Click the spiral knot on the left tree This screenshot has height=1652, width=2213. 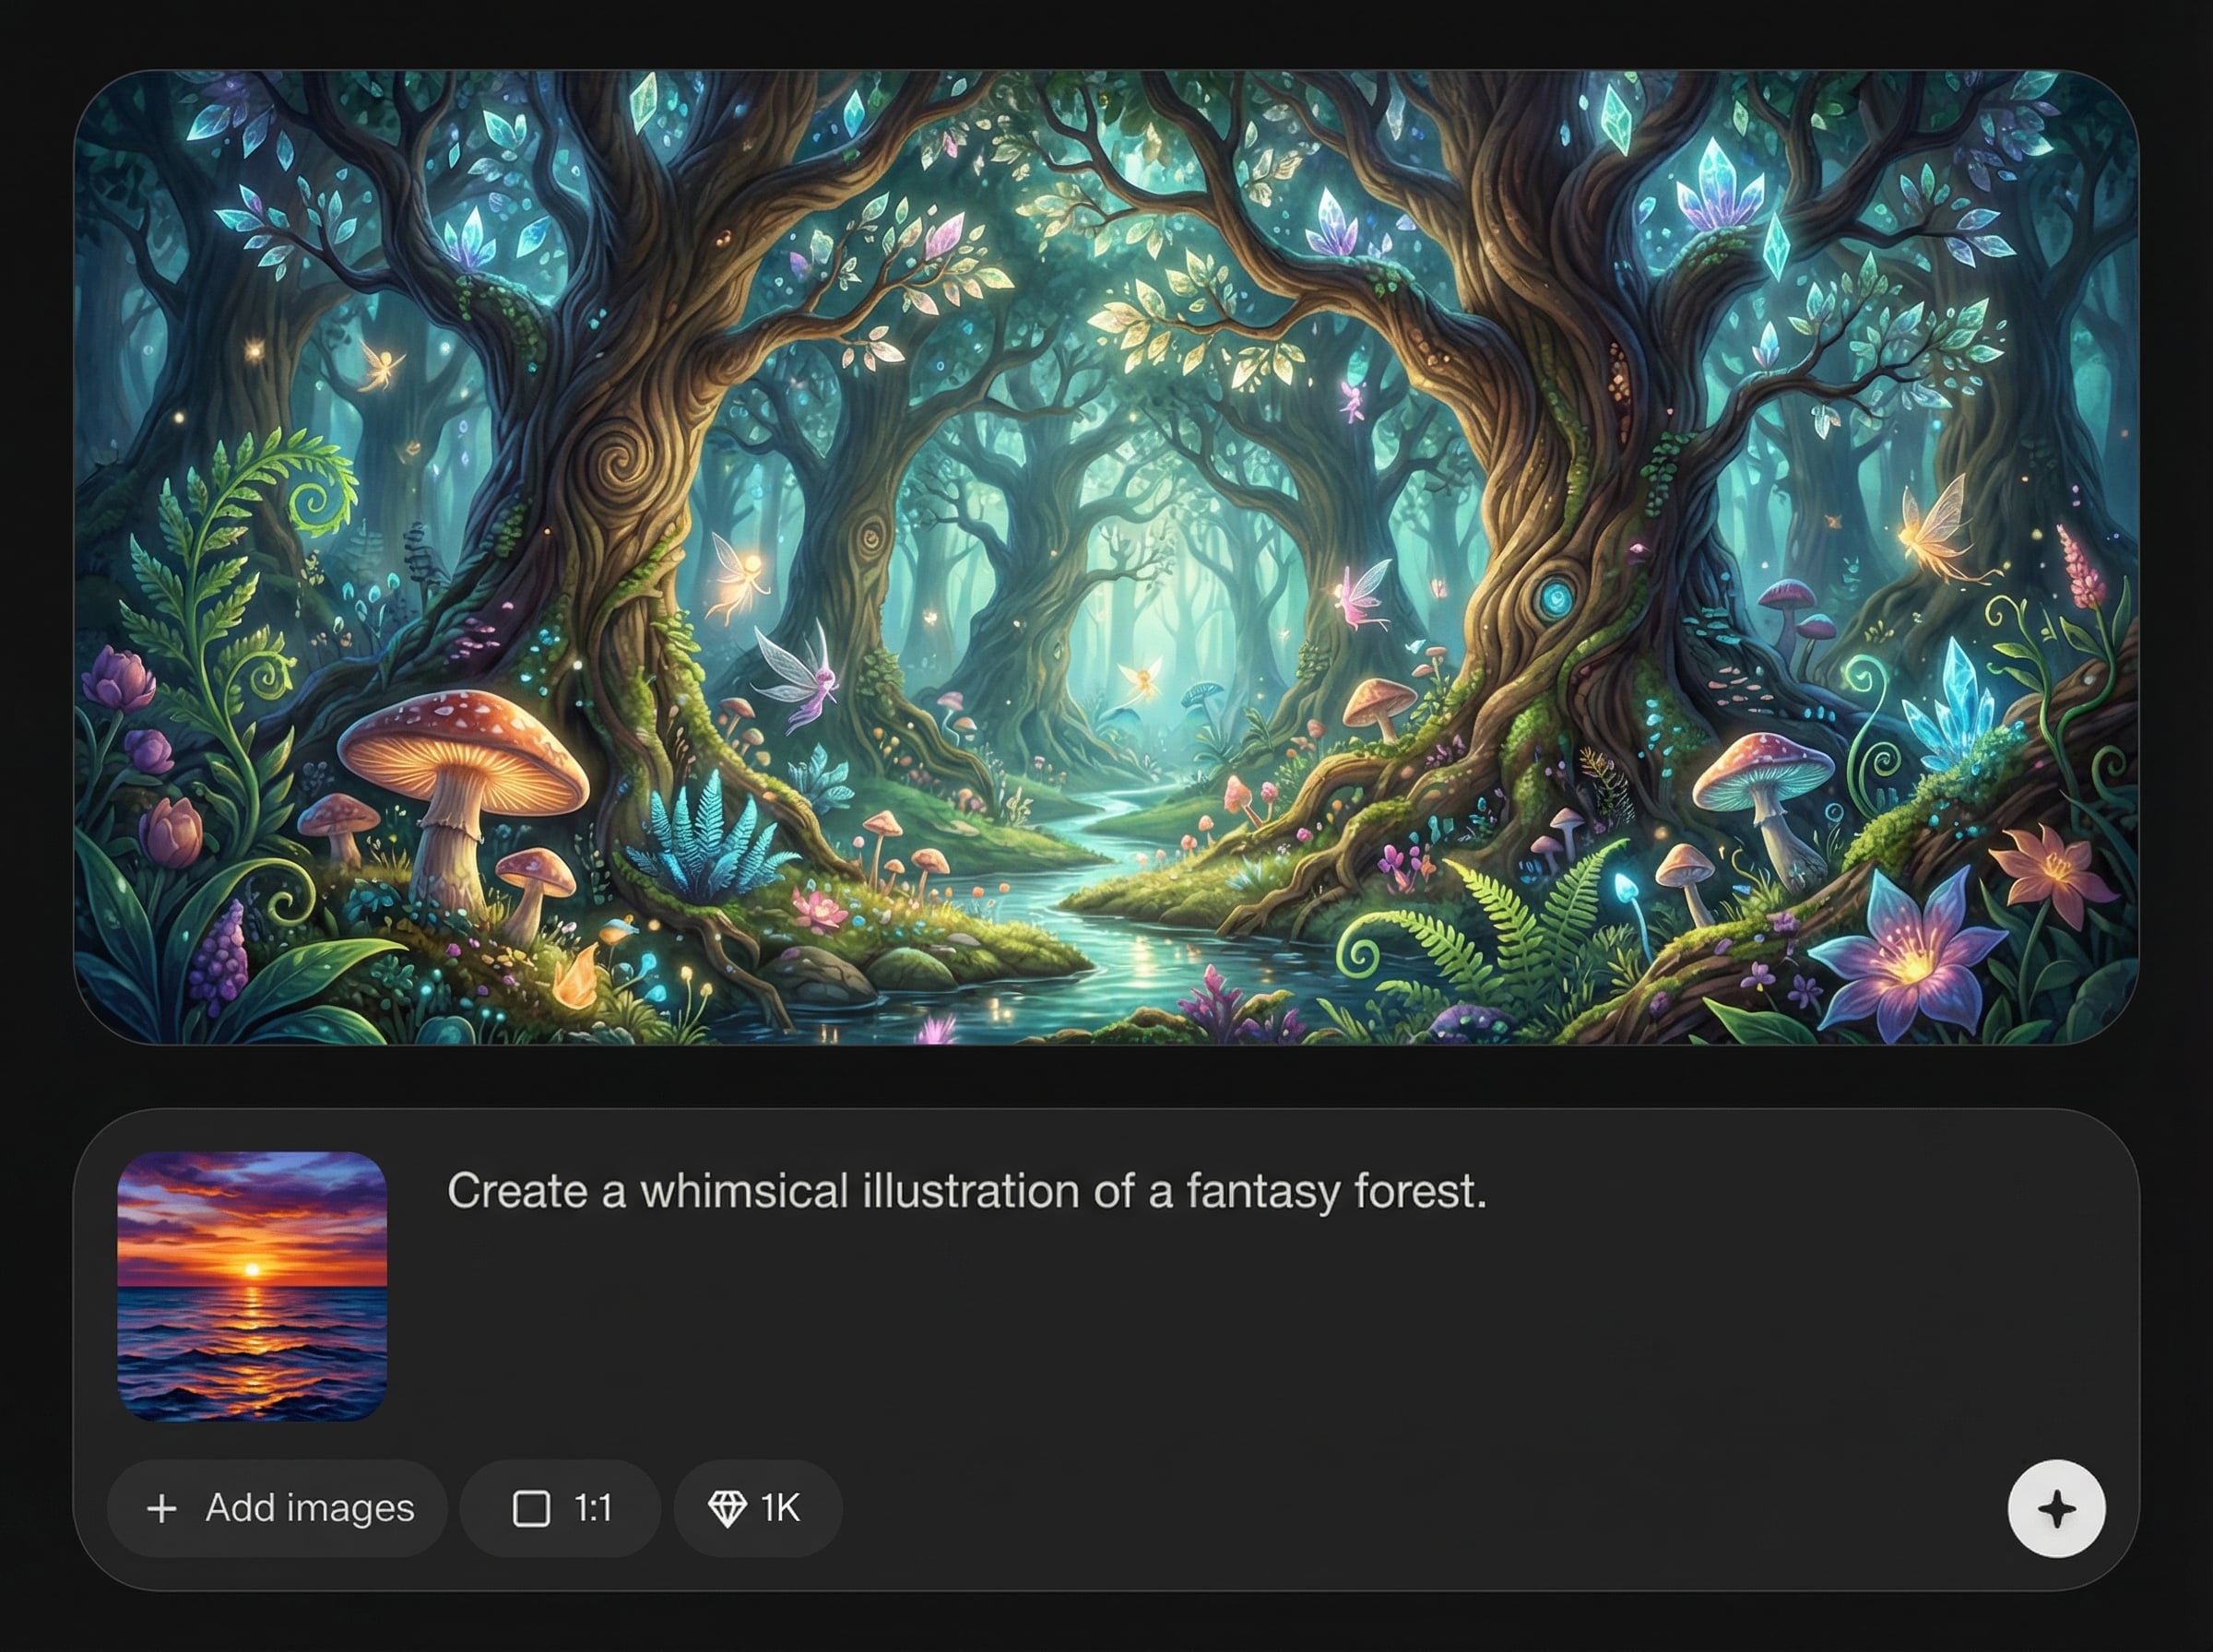[624, 462]
